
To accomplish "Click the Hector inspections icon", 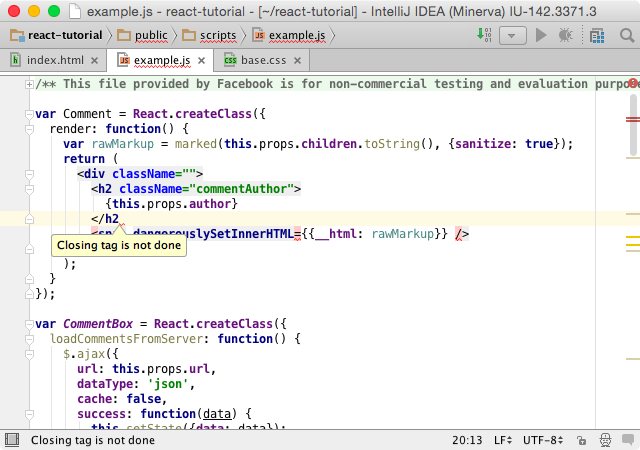I will 605,440.
